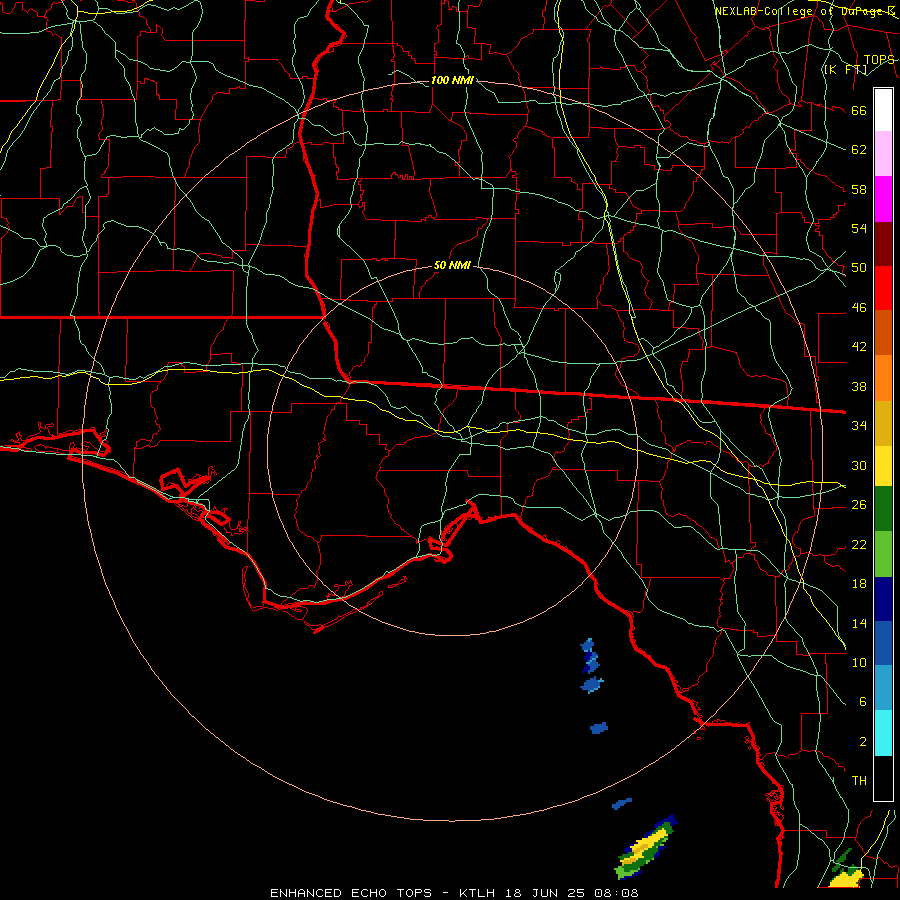Click the light pink legend swatch
Viewport: 900px width, 900px height.
pos(883,154)
